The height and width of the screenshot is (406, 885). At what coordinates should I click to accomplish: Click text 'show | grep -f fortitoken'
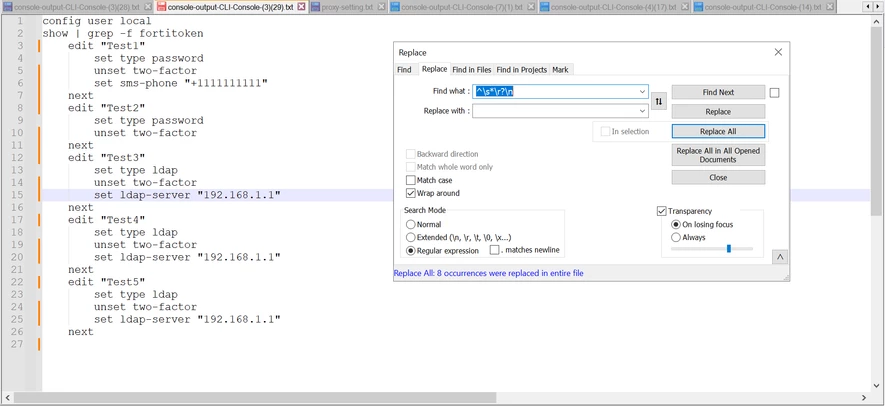click(122, 33)
